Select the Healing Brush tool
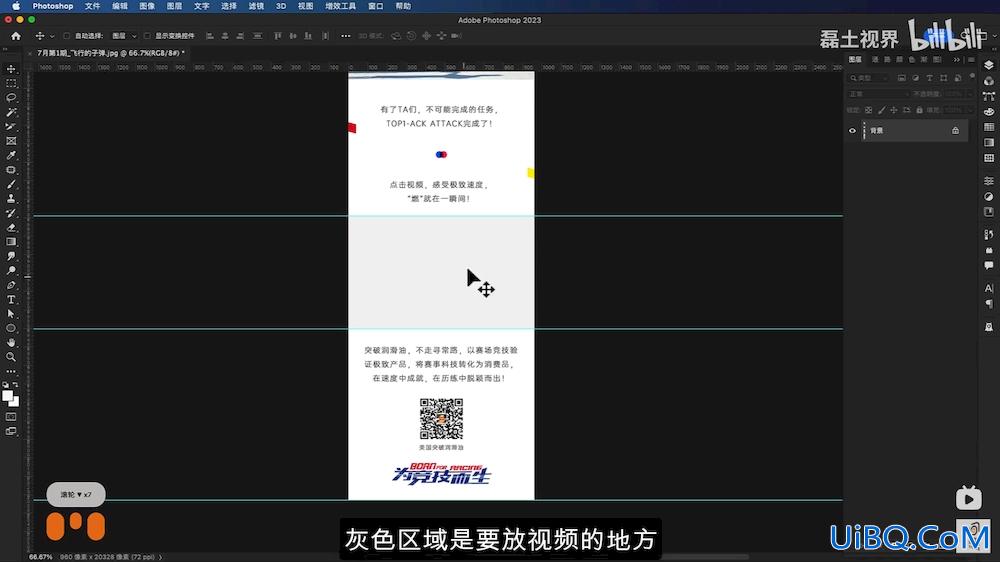 tap(11, 170)
